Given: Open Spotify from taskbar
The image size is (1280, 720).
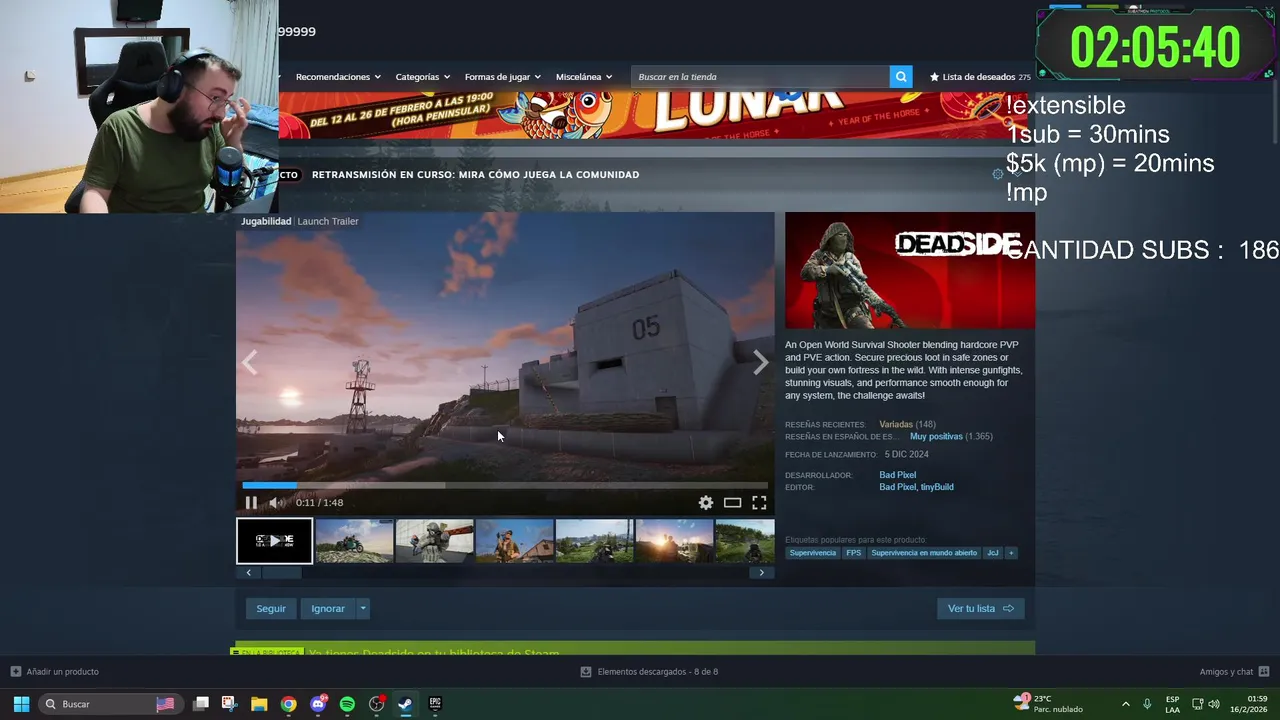Looking at the screenshot, I should tap(347, 704).
